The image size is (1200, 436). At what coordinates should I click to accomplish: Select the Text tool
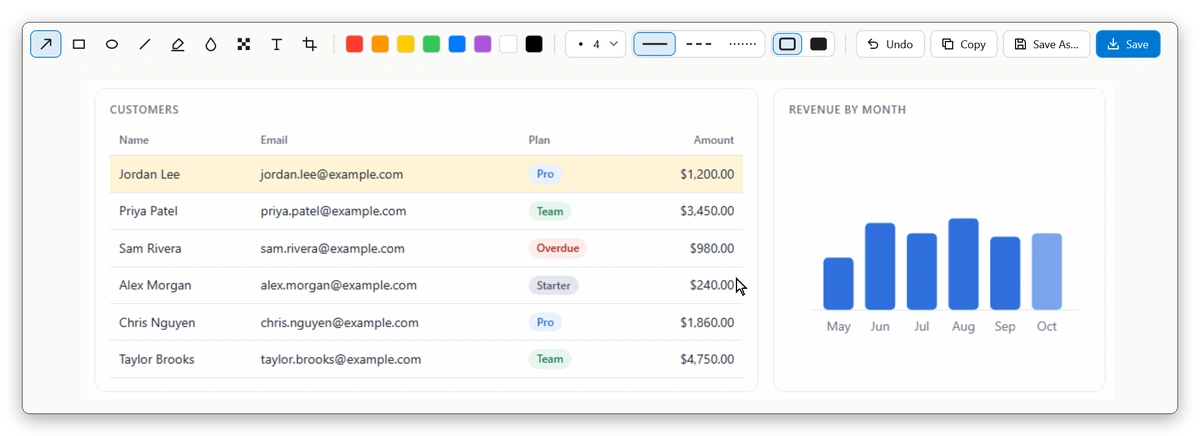(x=277, y=44)
